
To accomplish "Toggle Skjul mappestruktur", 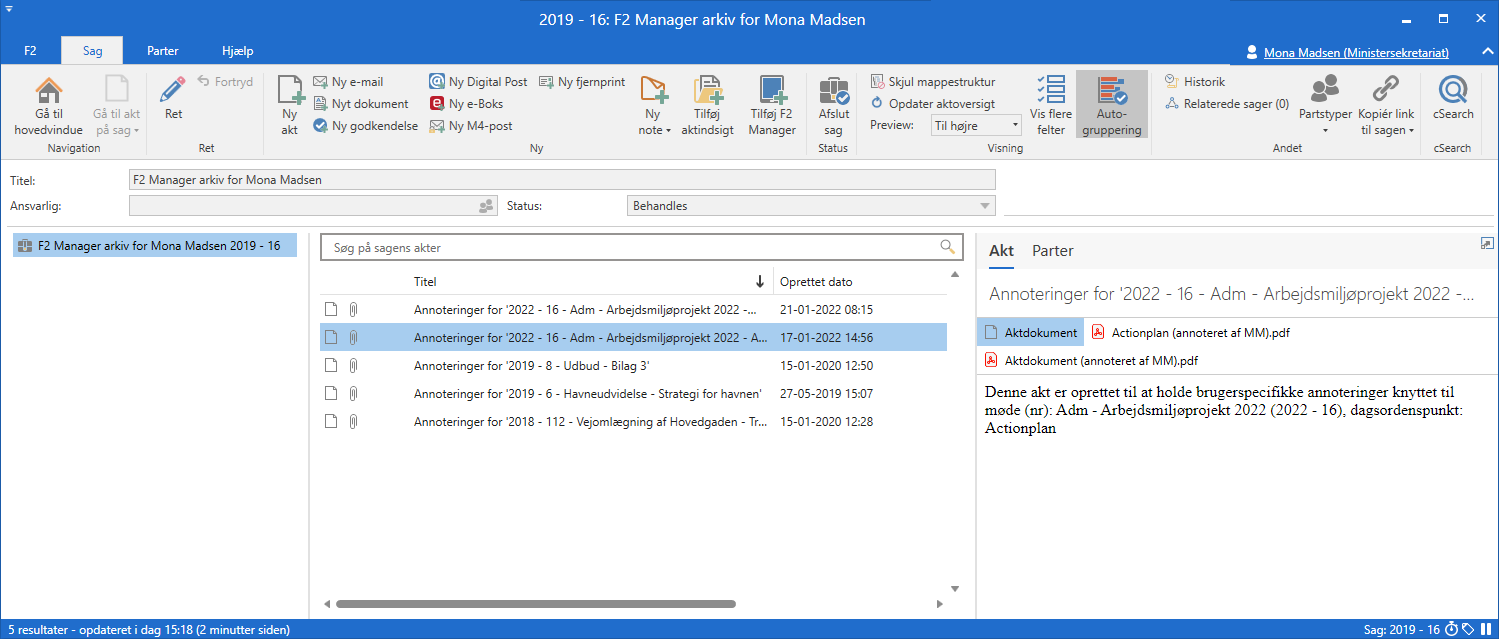I will (932, 81).
